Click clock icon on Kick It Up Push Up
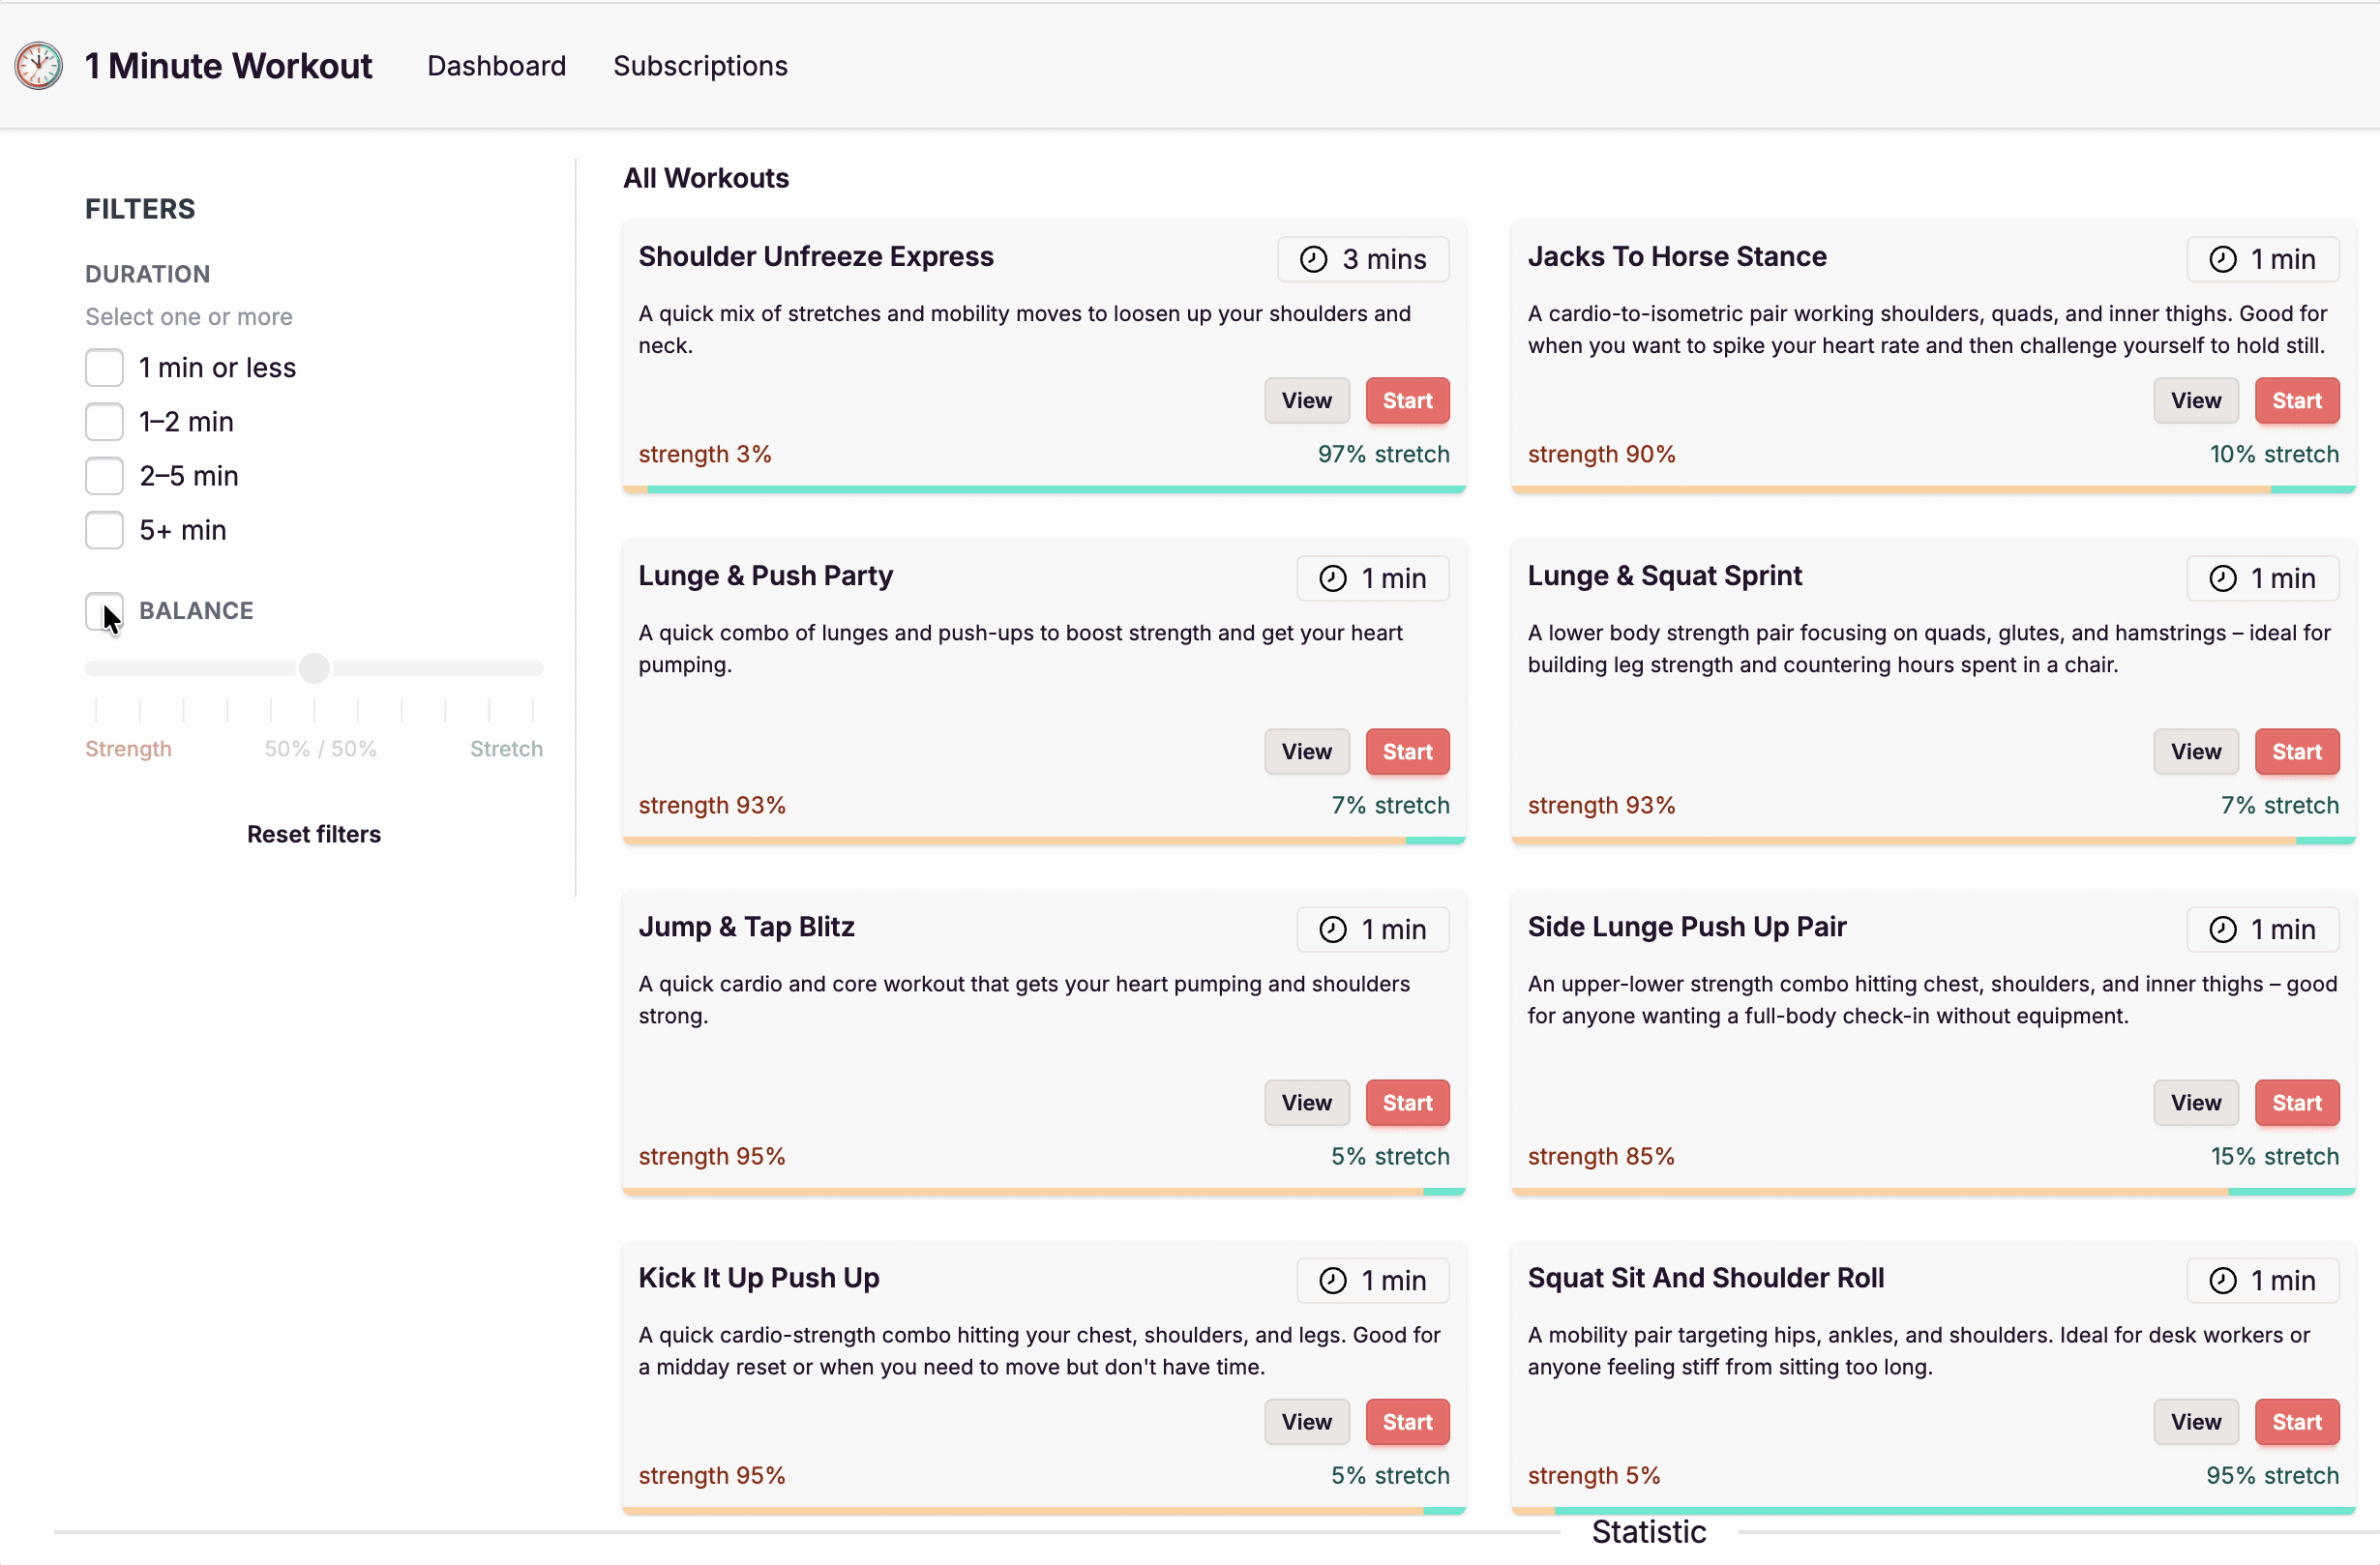This screenshot has height=1565, width=2380. [x=1332, y=1280]
